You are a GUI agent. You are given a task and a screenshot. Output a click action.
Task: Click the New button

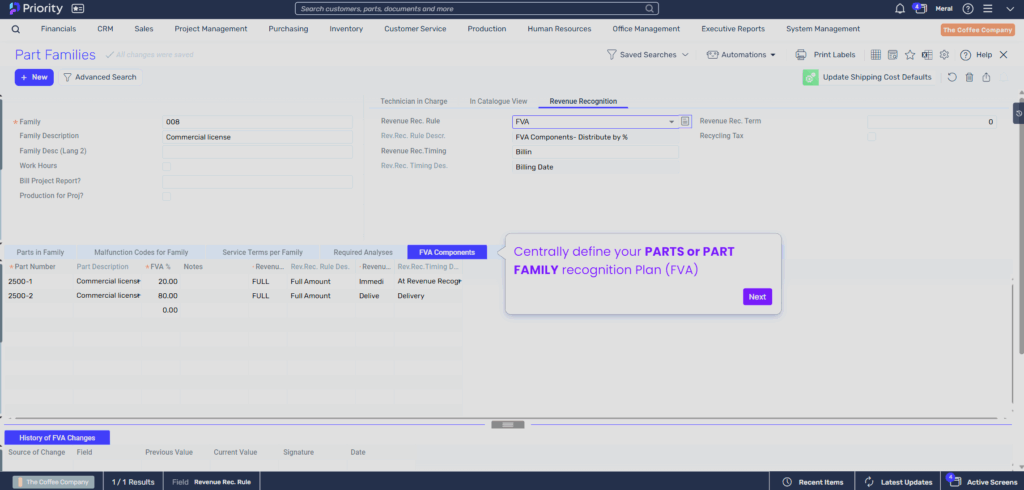coord(34,77)
